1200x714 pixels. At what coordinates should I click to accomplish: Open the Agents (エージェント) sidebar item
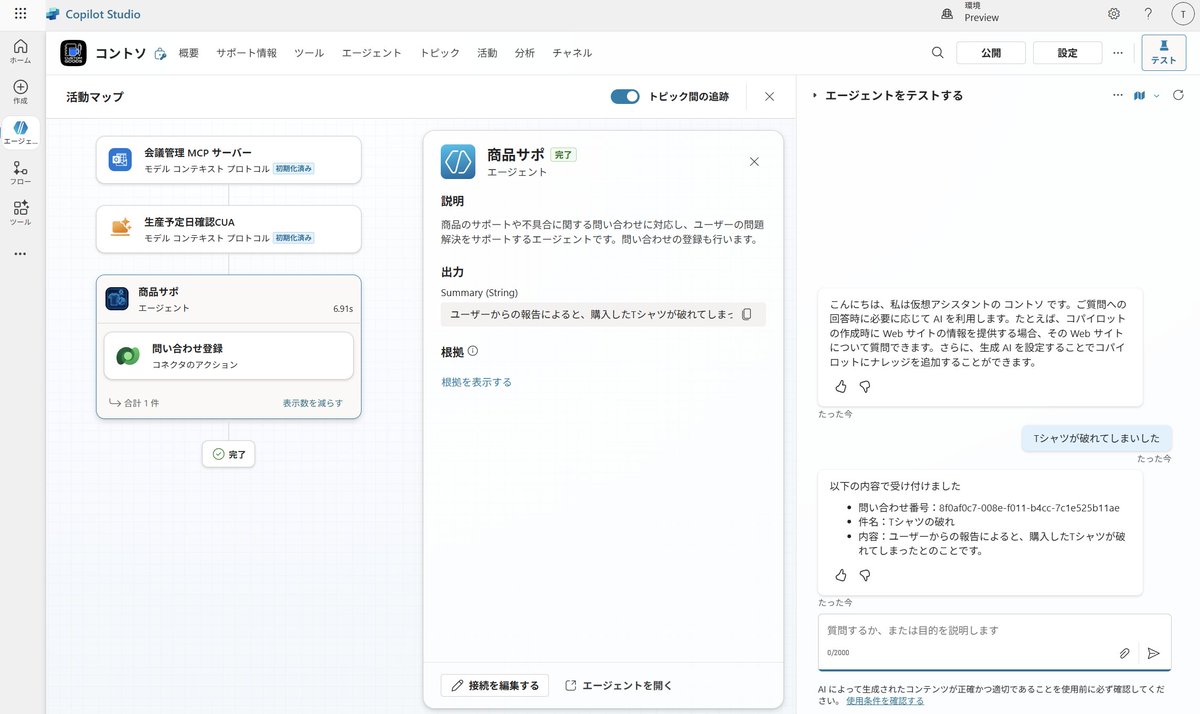(20, 132)
